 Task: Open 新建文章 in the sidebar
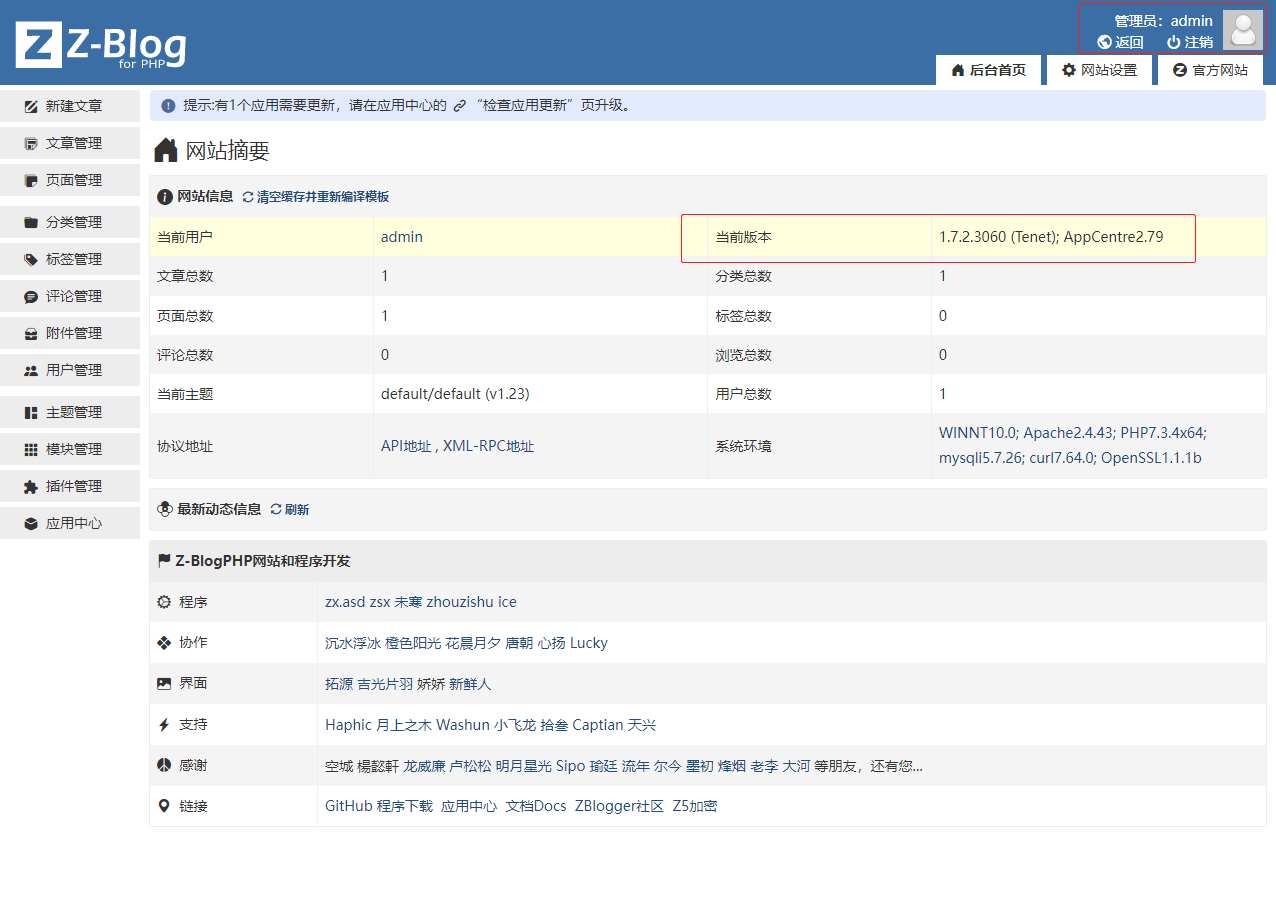coord(70,106)
